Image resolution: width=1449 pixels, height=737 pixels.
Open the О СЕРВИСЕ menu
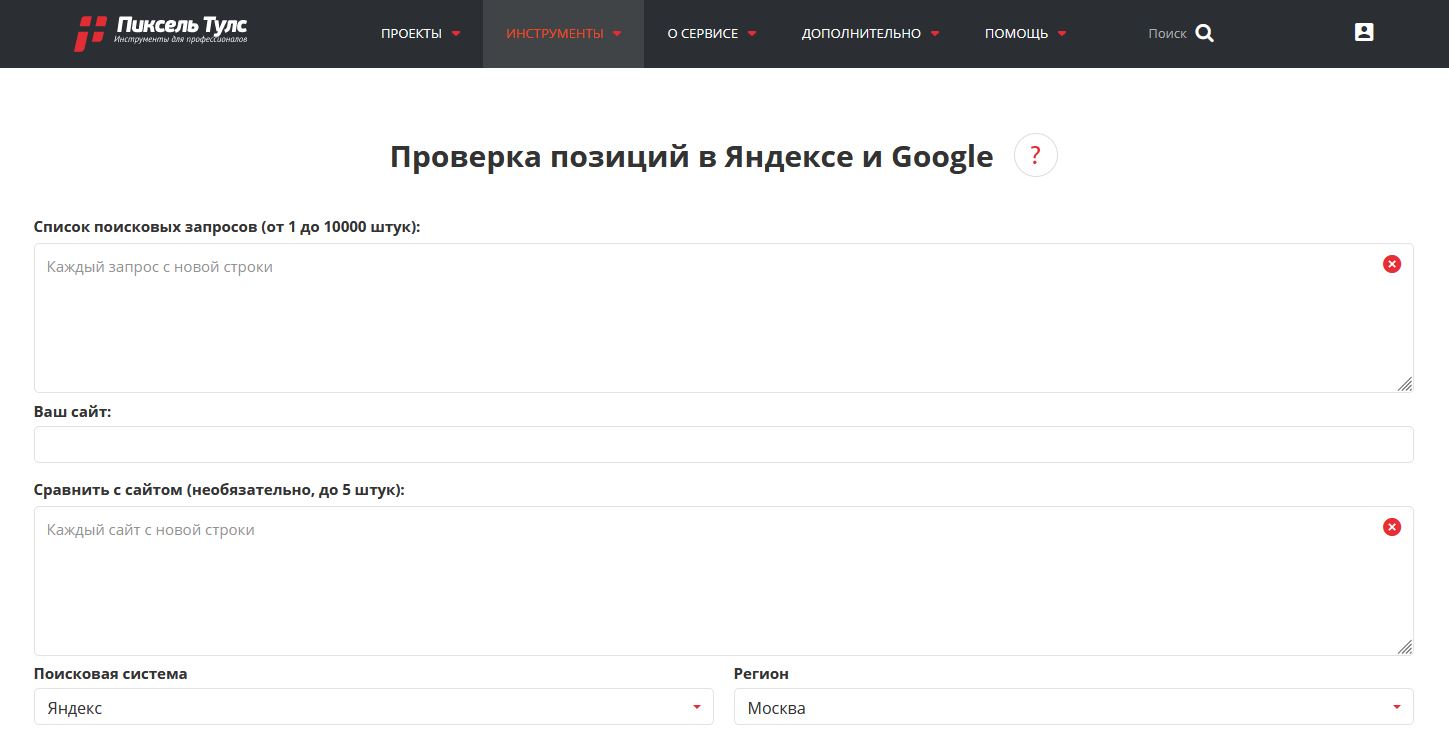711,34
